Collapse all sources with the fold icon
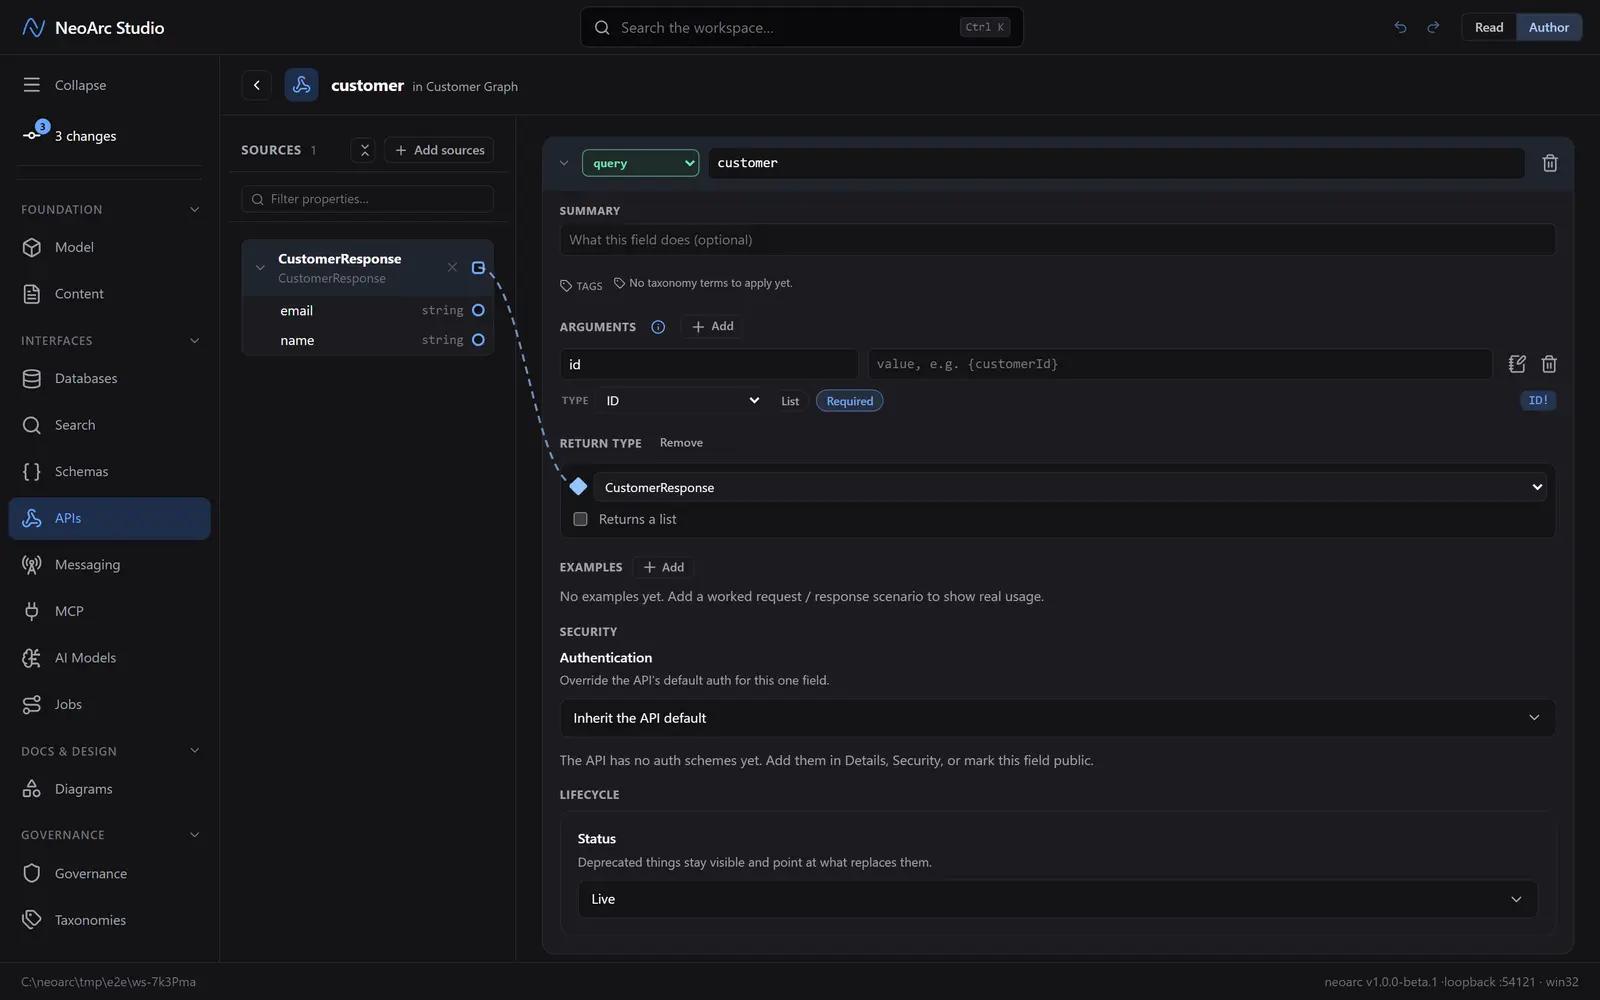The image size is (1600, 1000). pos(364,150)
